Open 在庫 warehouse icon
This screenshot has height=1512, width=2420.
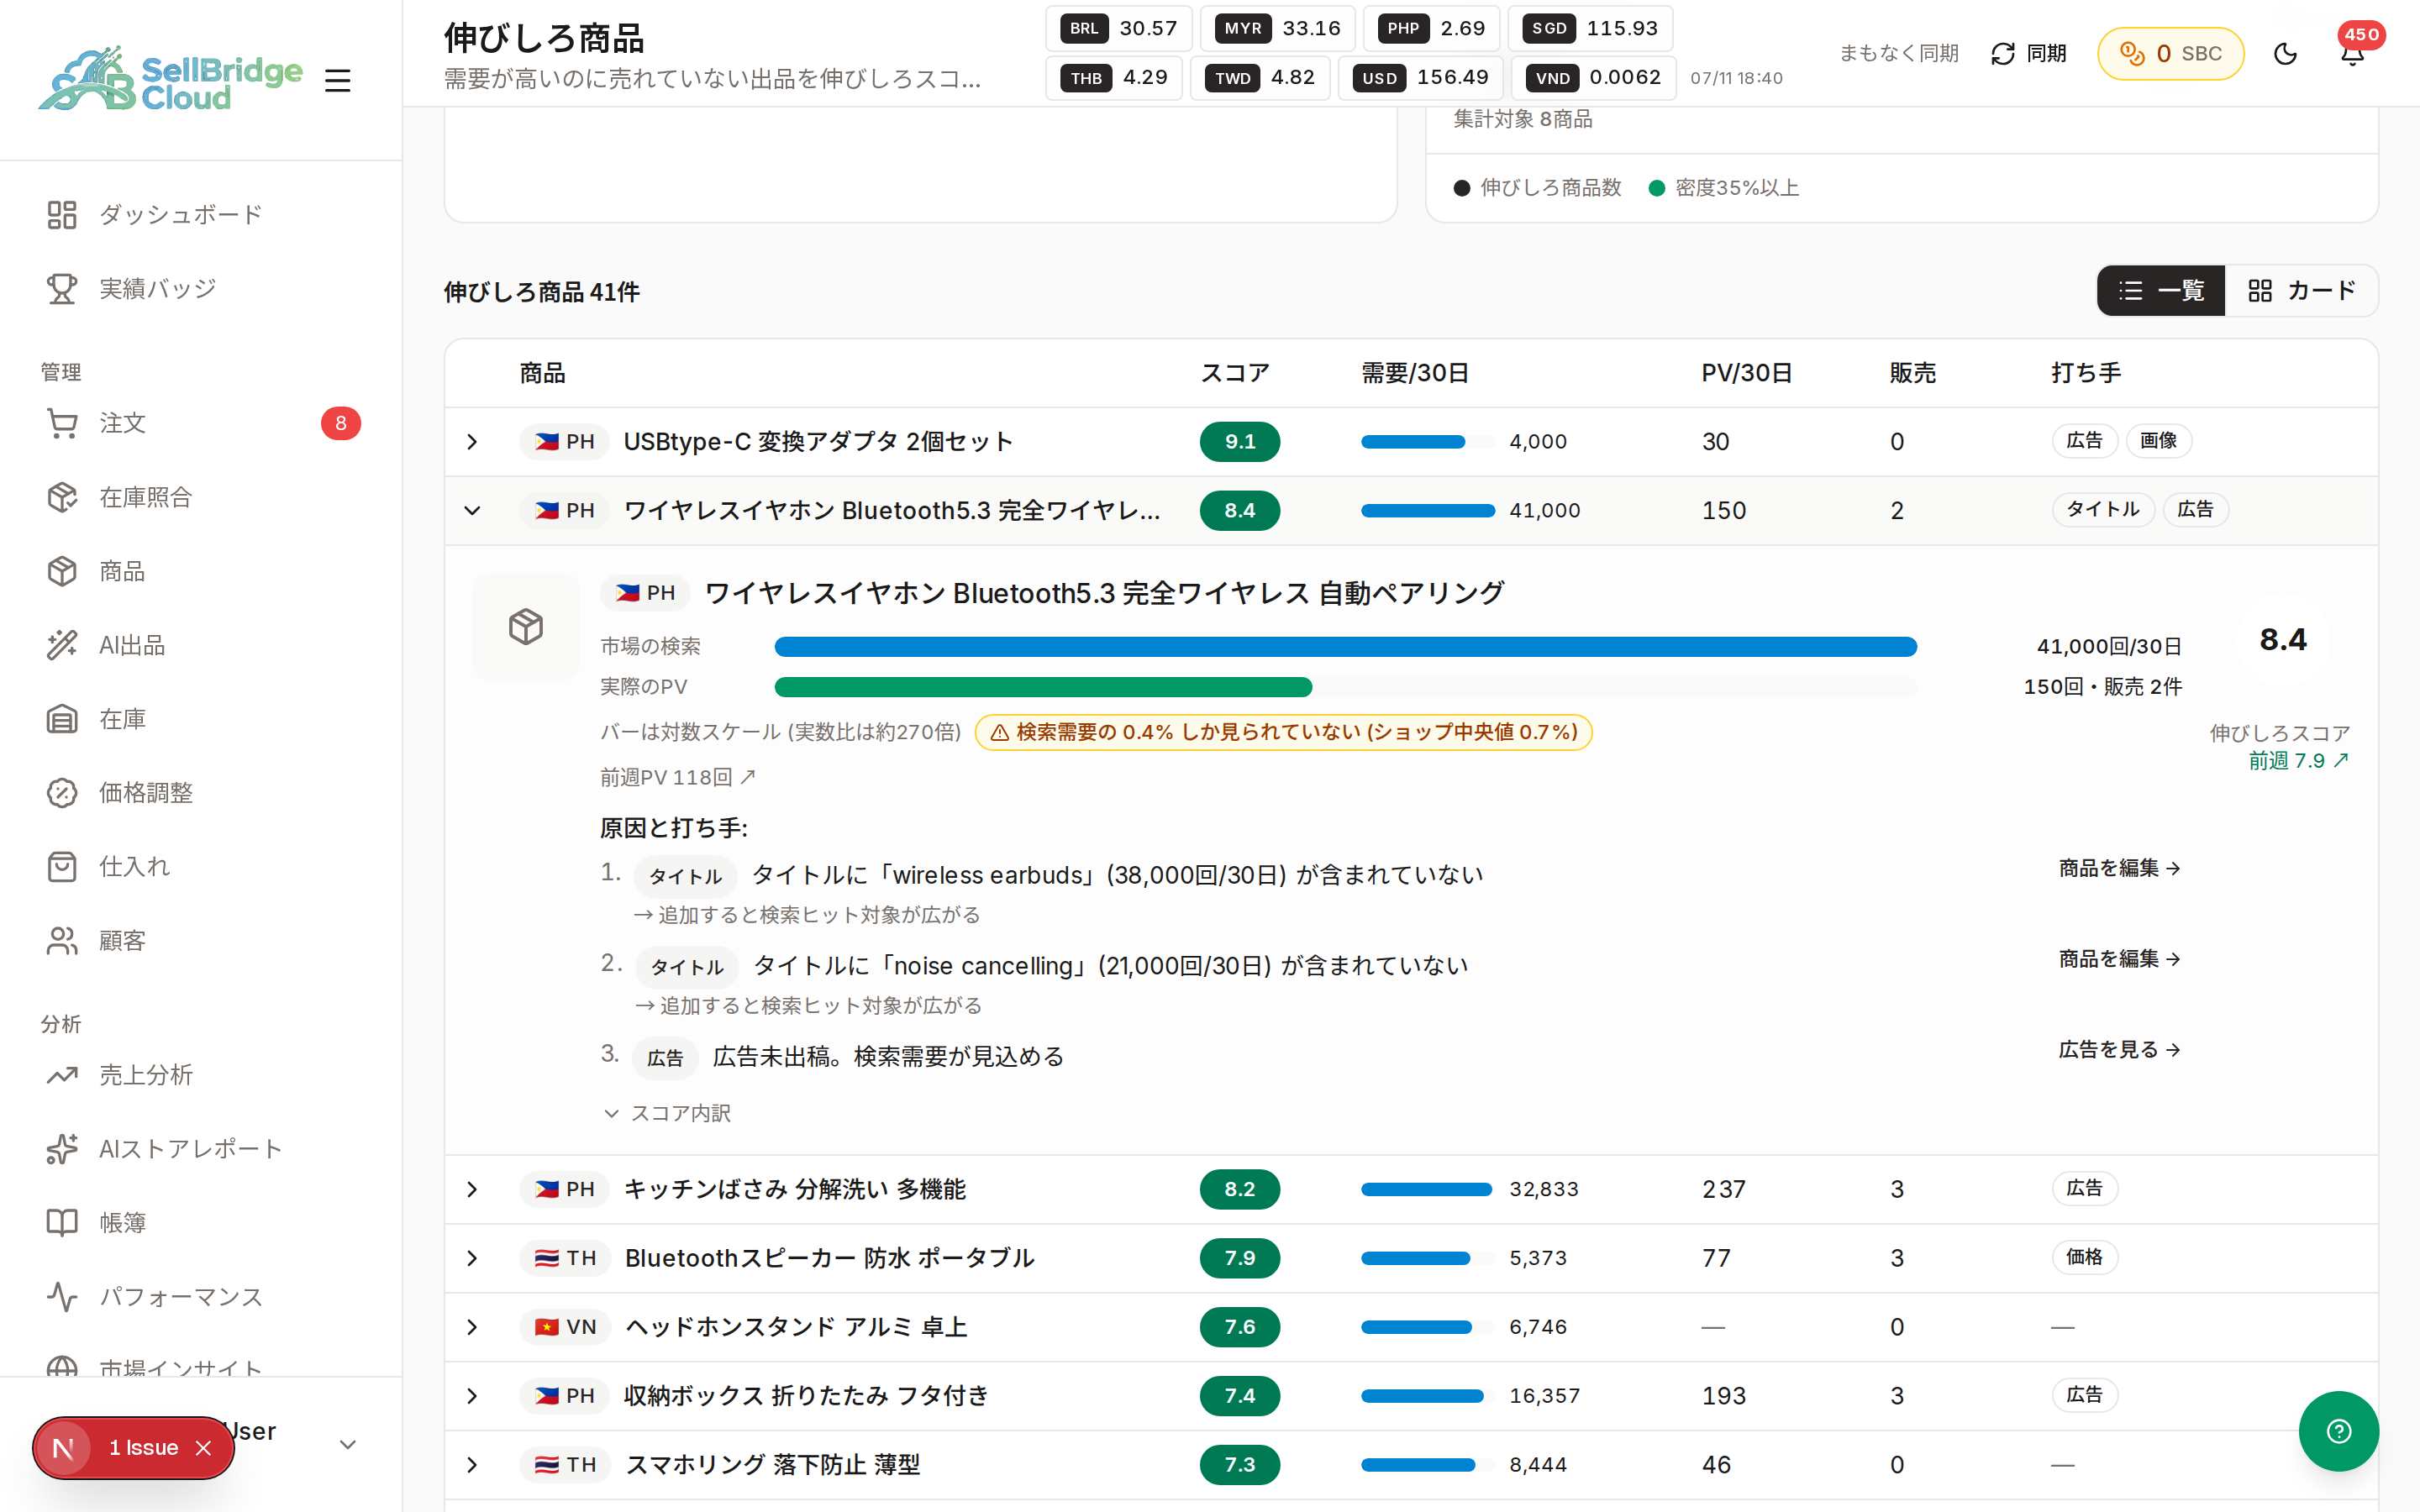point(62,719)
